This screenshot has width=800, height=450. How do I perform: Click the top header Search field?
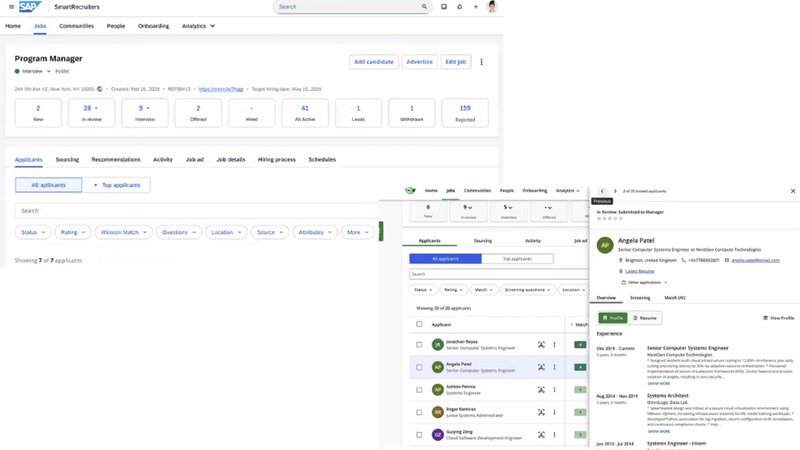pyautogui.click(x=352, y=7)
